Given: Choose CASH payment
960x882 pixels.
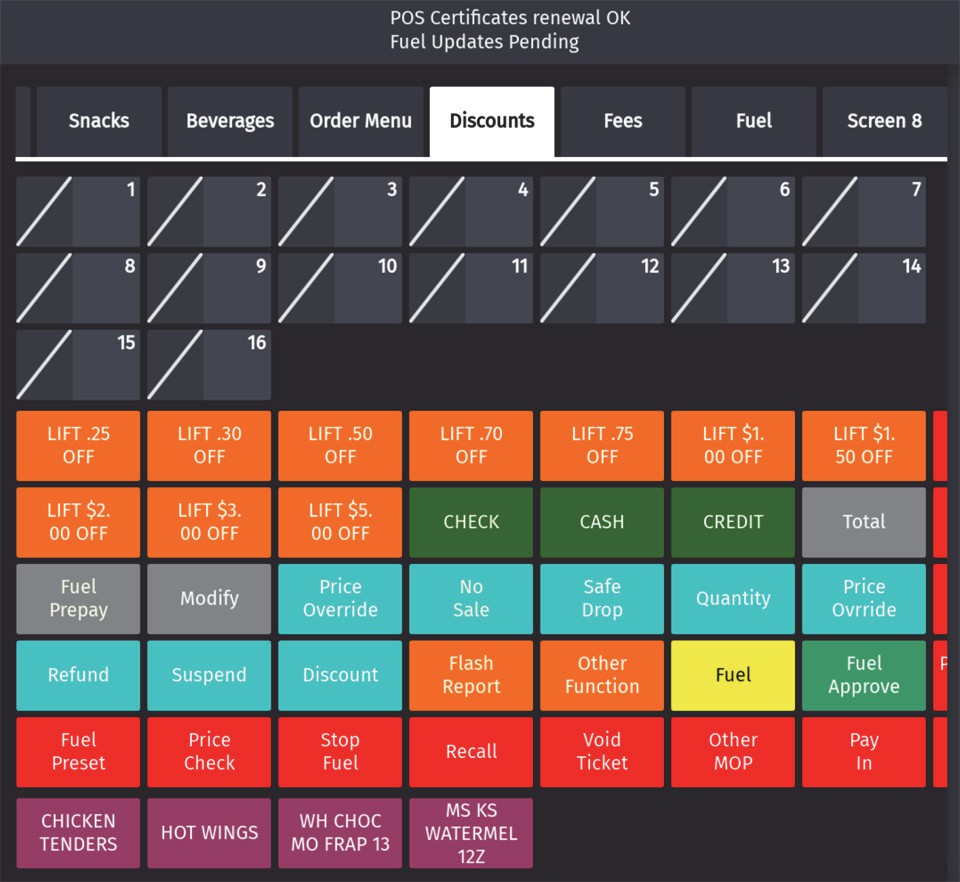Looking at the screenshot, I should tap(602, 522).
